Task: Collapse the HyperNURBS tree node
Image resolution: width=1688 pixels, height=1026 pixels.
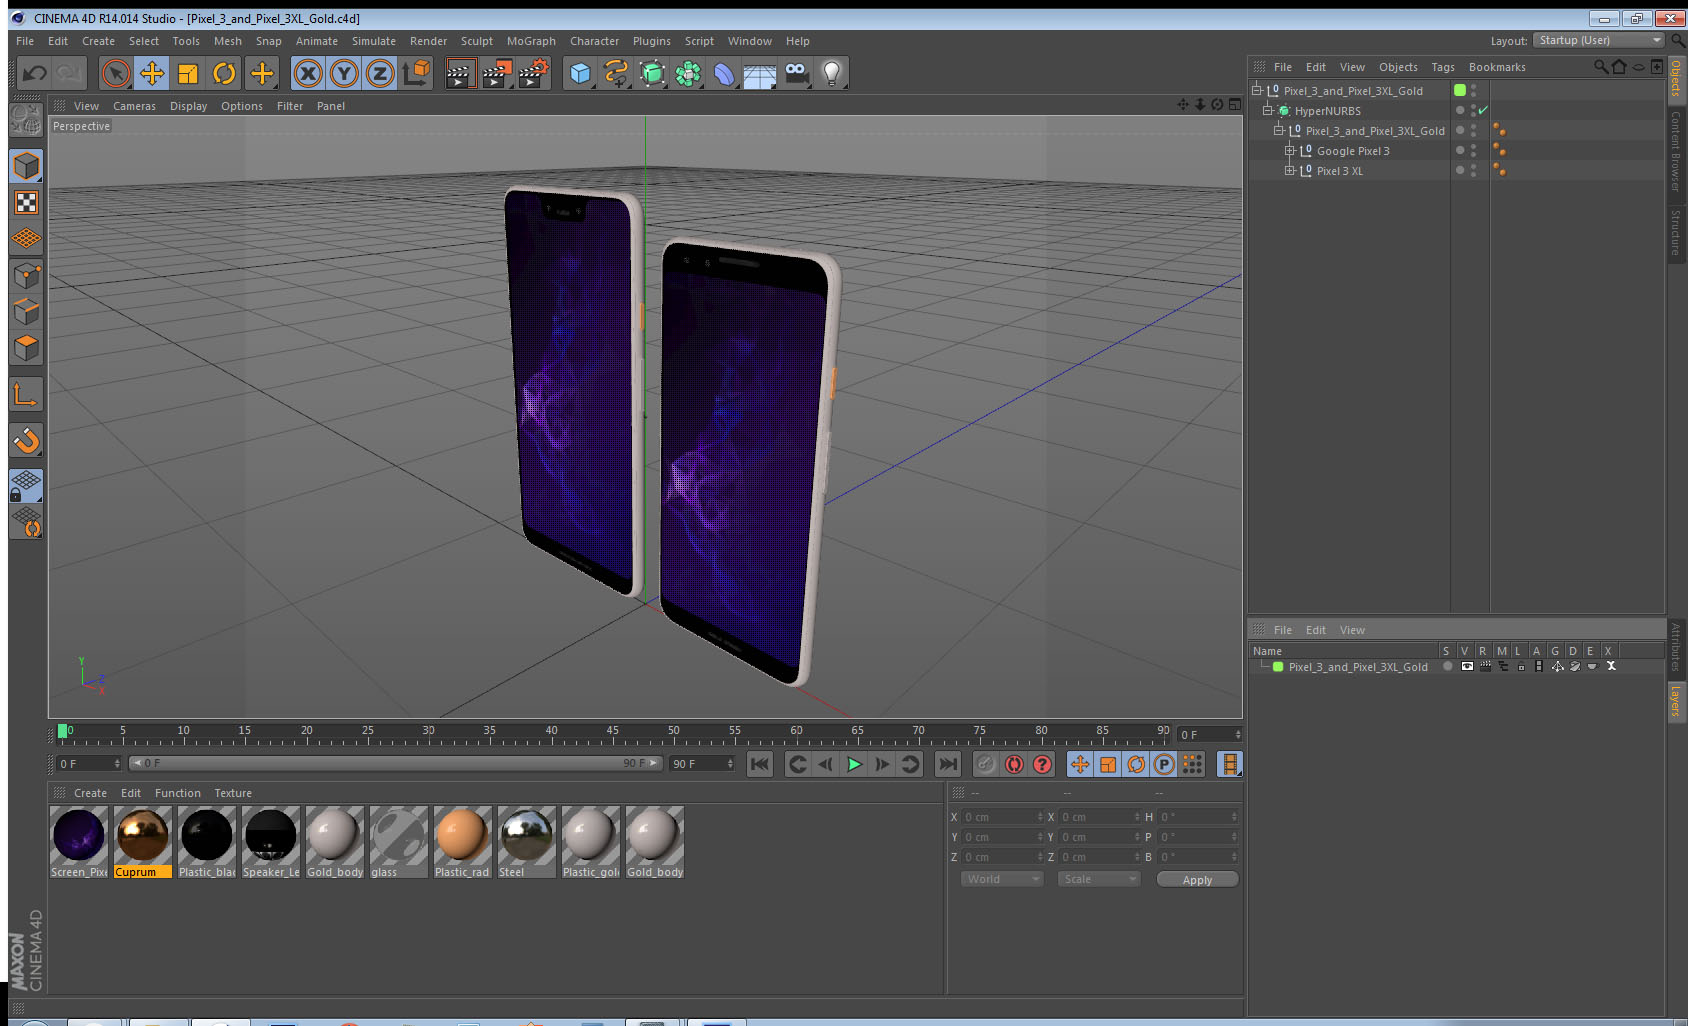Action: [1268, 110]
